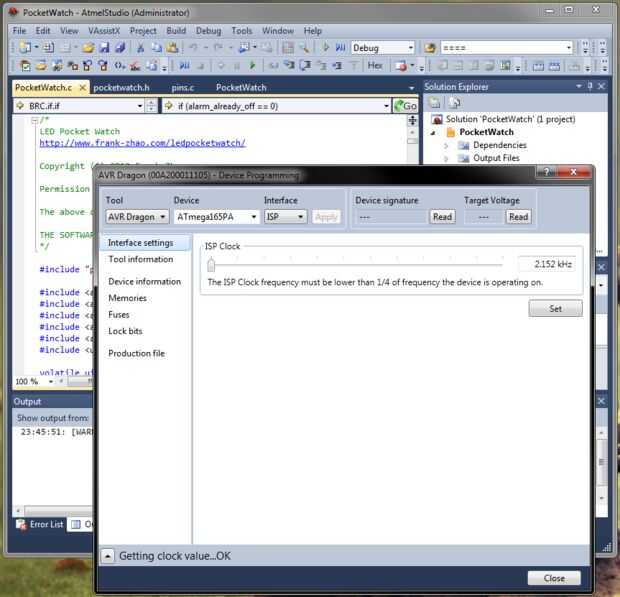Expand the Output Files tree node
This screenshot has width=620, height=597.
pyautogui.click(x=446, y=159)
